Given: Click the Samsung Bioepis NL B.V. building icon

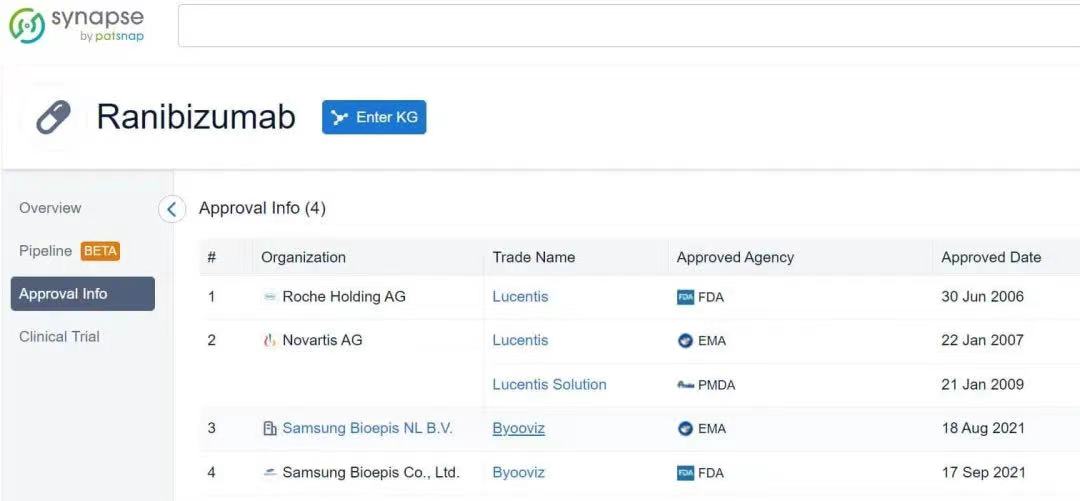Looking at the screenshot, I should click(269, 429).
